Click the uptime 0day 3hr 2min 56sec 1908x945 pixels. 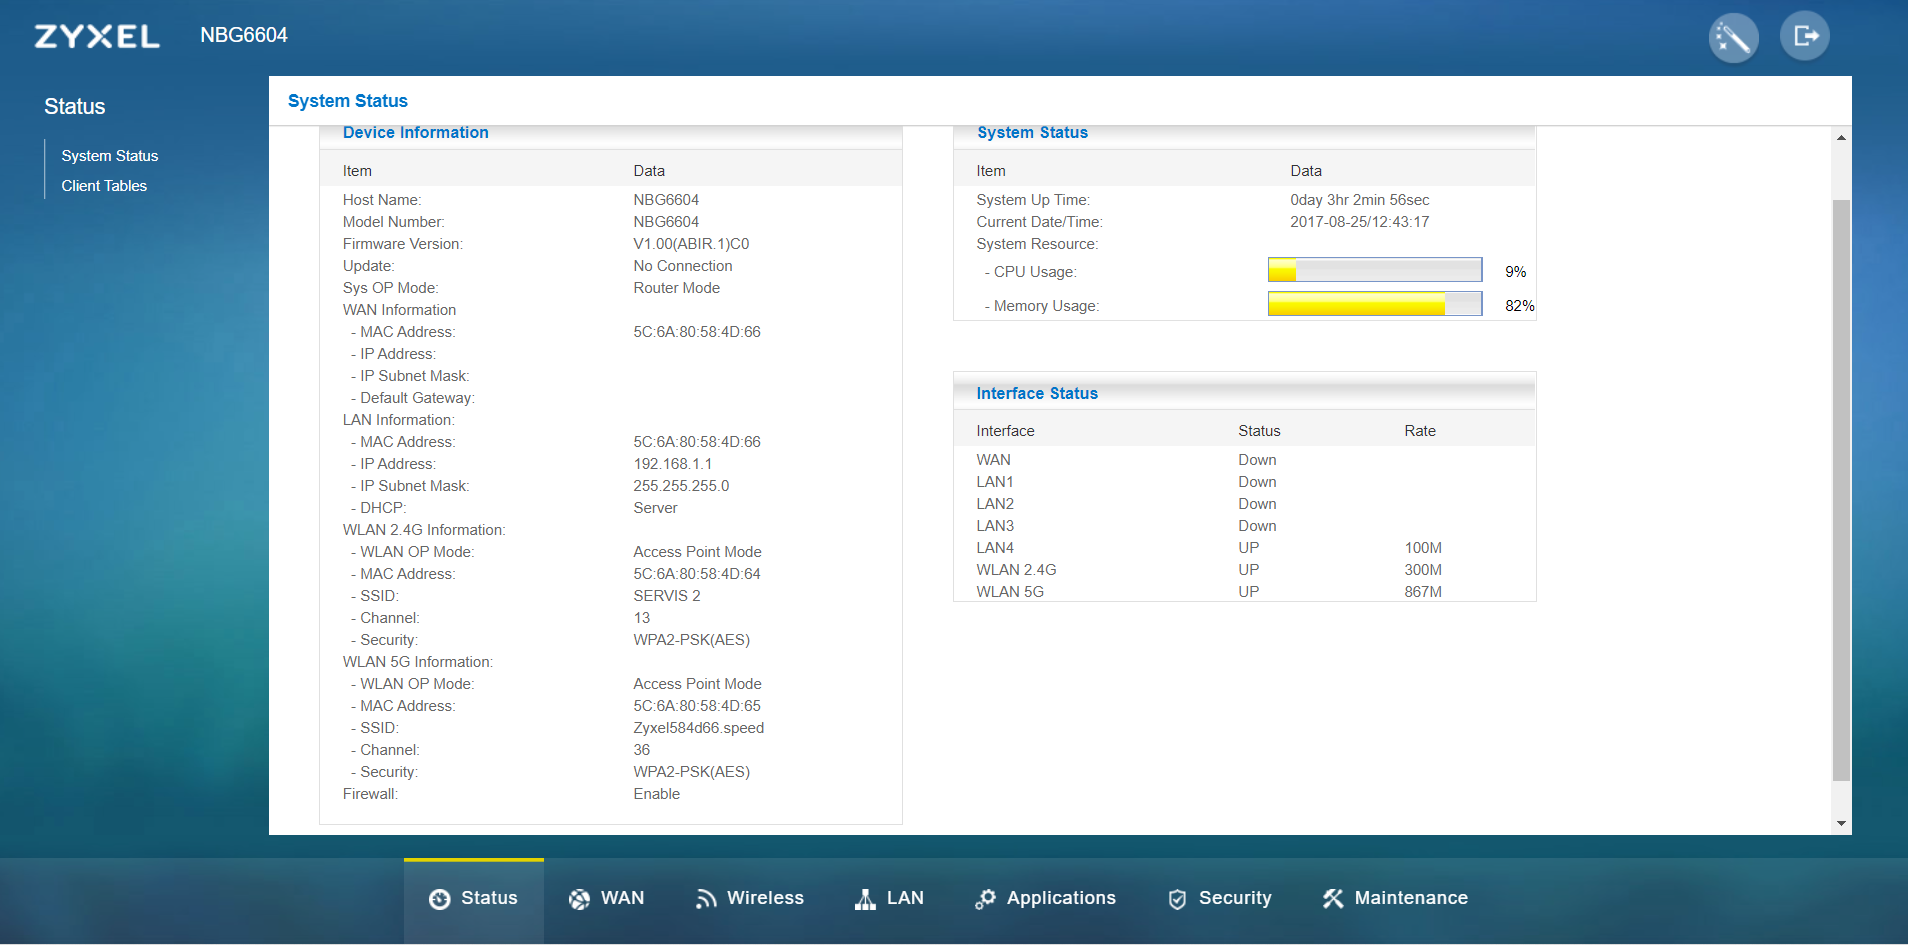pyautogui.click(x=1360, y=200)
